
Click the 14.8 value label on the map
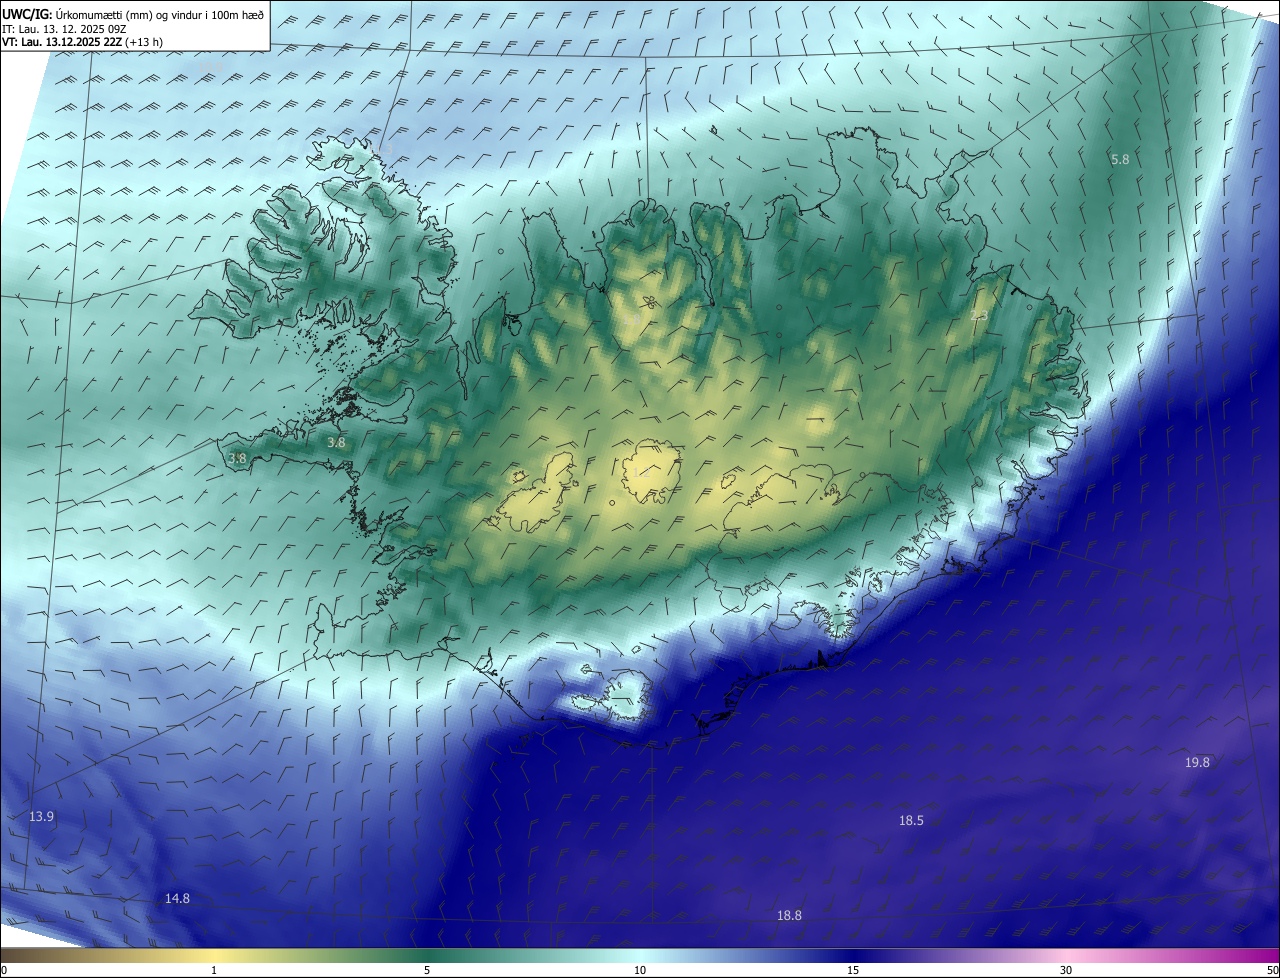(177, 898)
